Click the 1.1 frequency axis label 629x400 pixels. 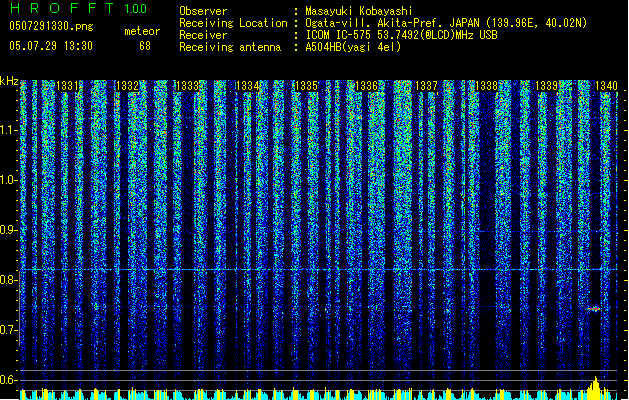9,130
